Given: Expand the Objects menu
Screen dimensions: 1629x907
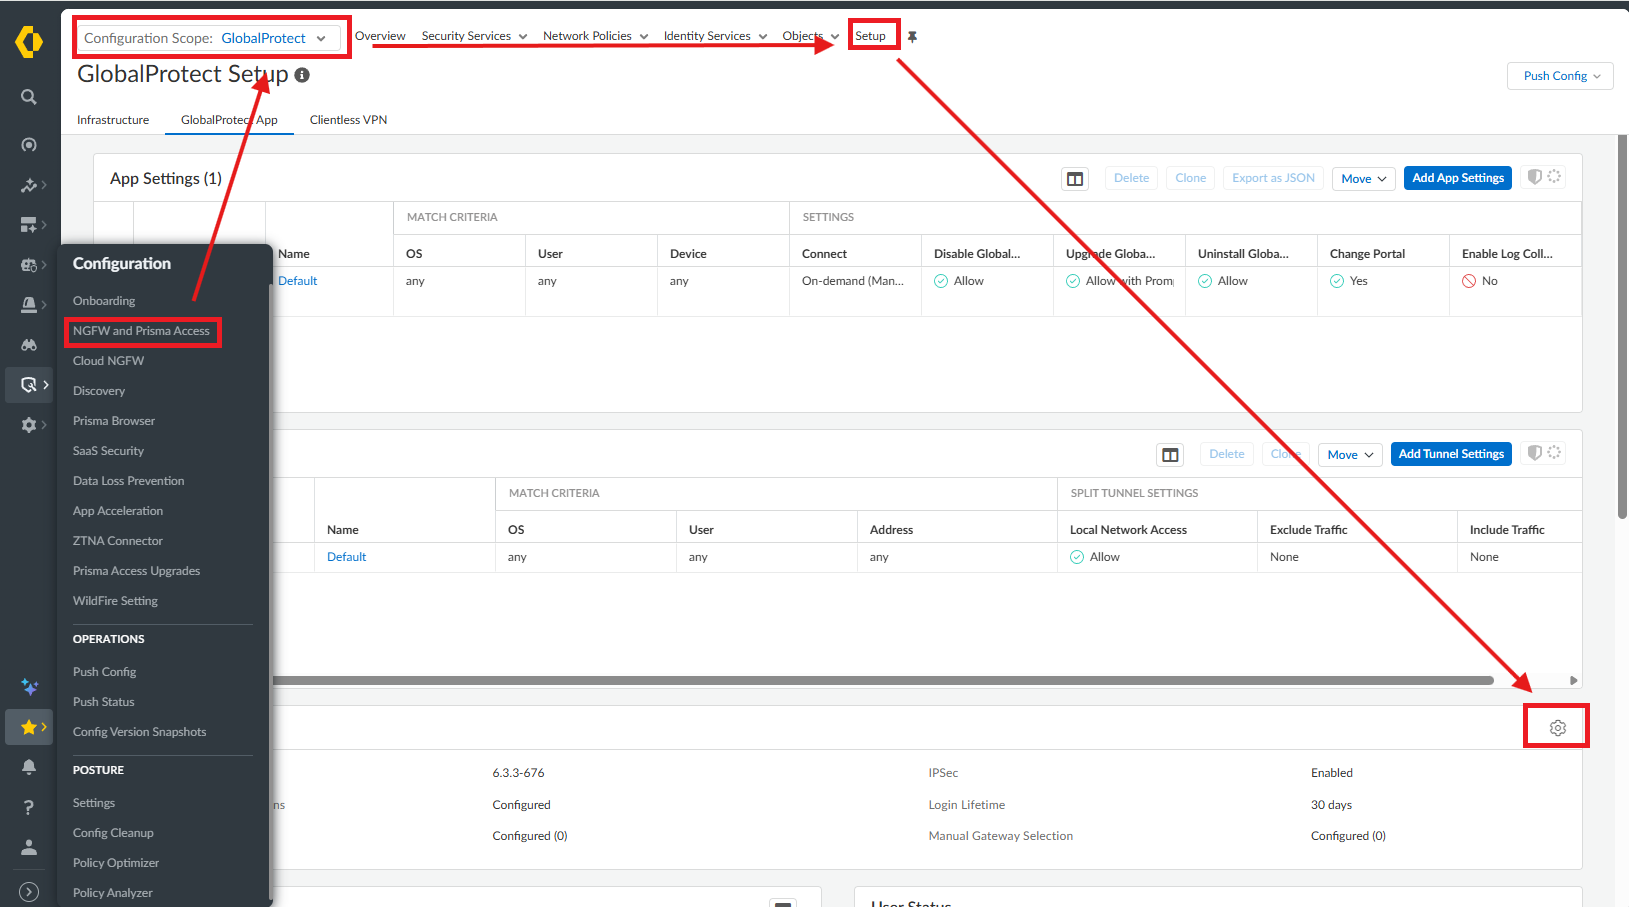Looking at the screenshot, I should point(811,36).
